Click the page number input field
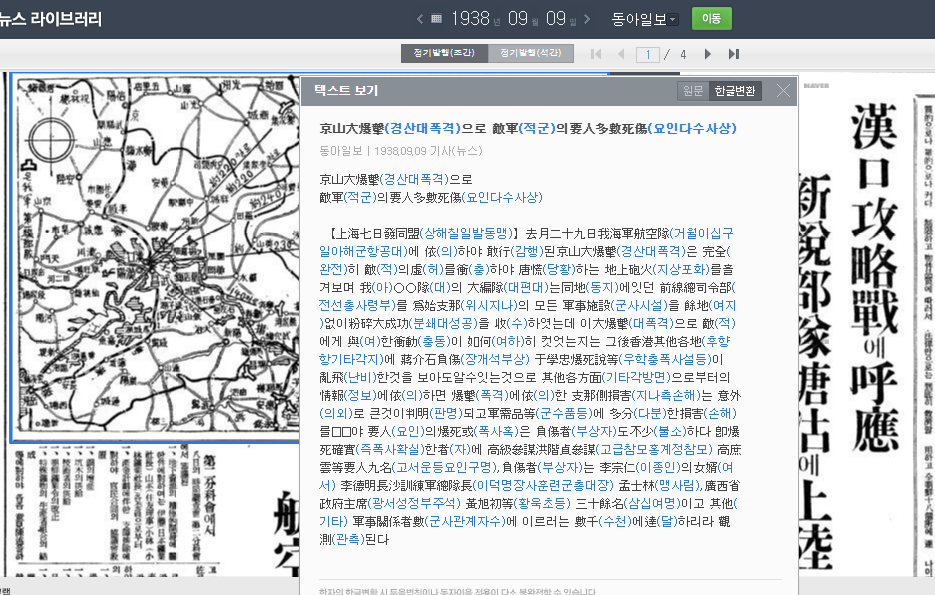 648,55
